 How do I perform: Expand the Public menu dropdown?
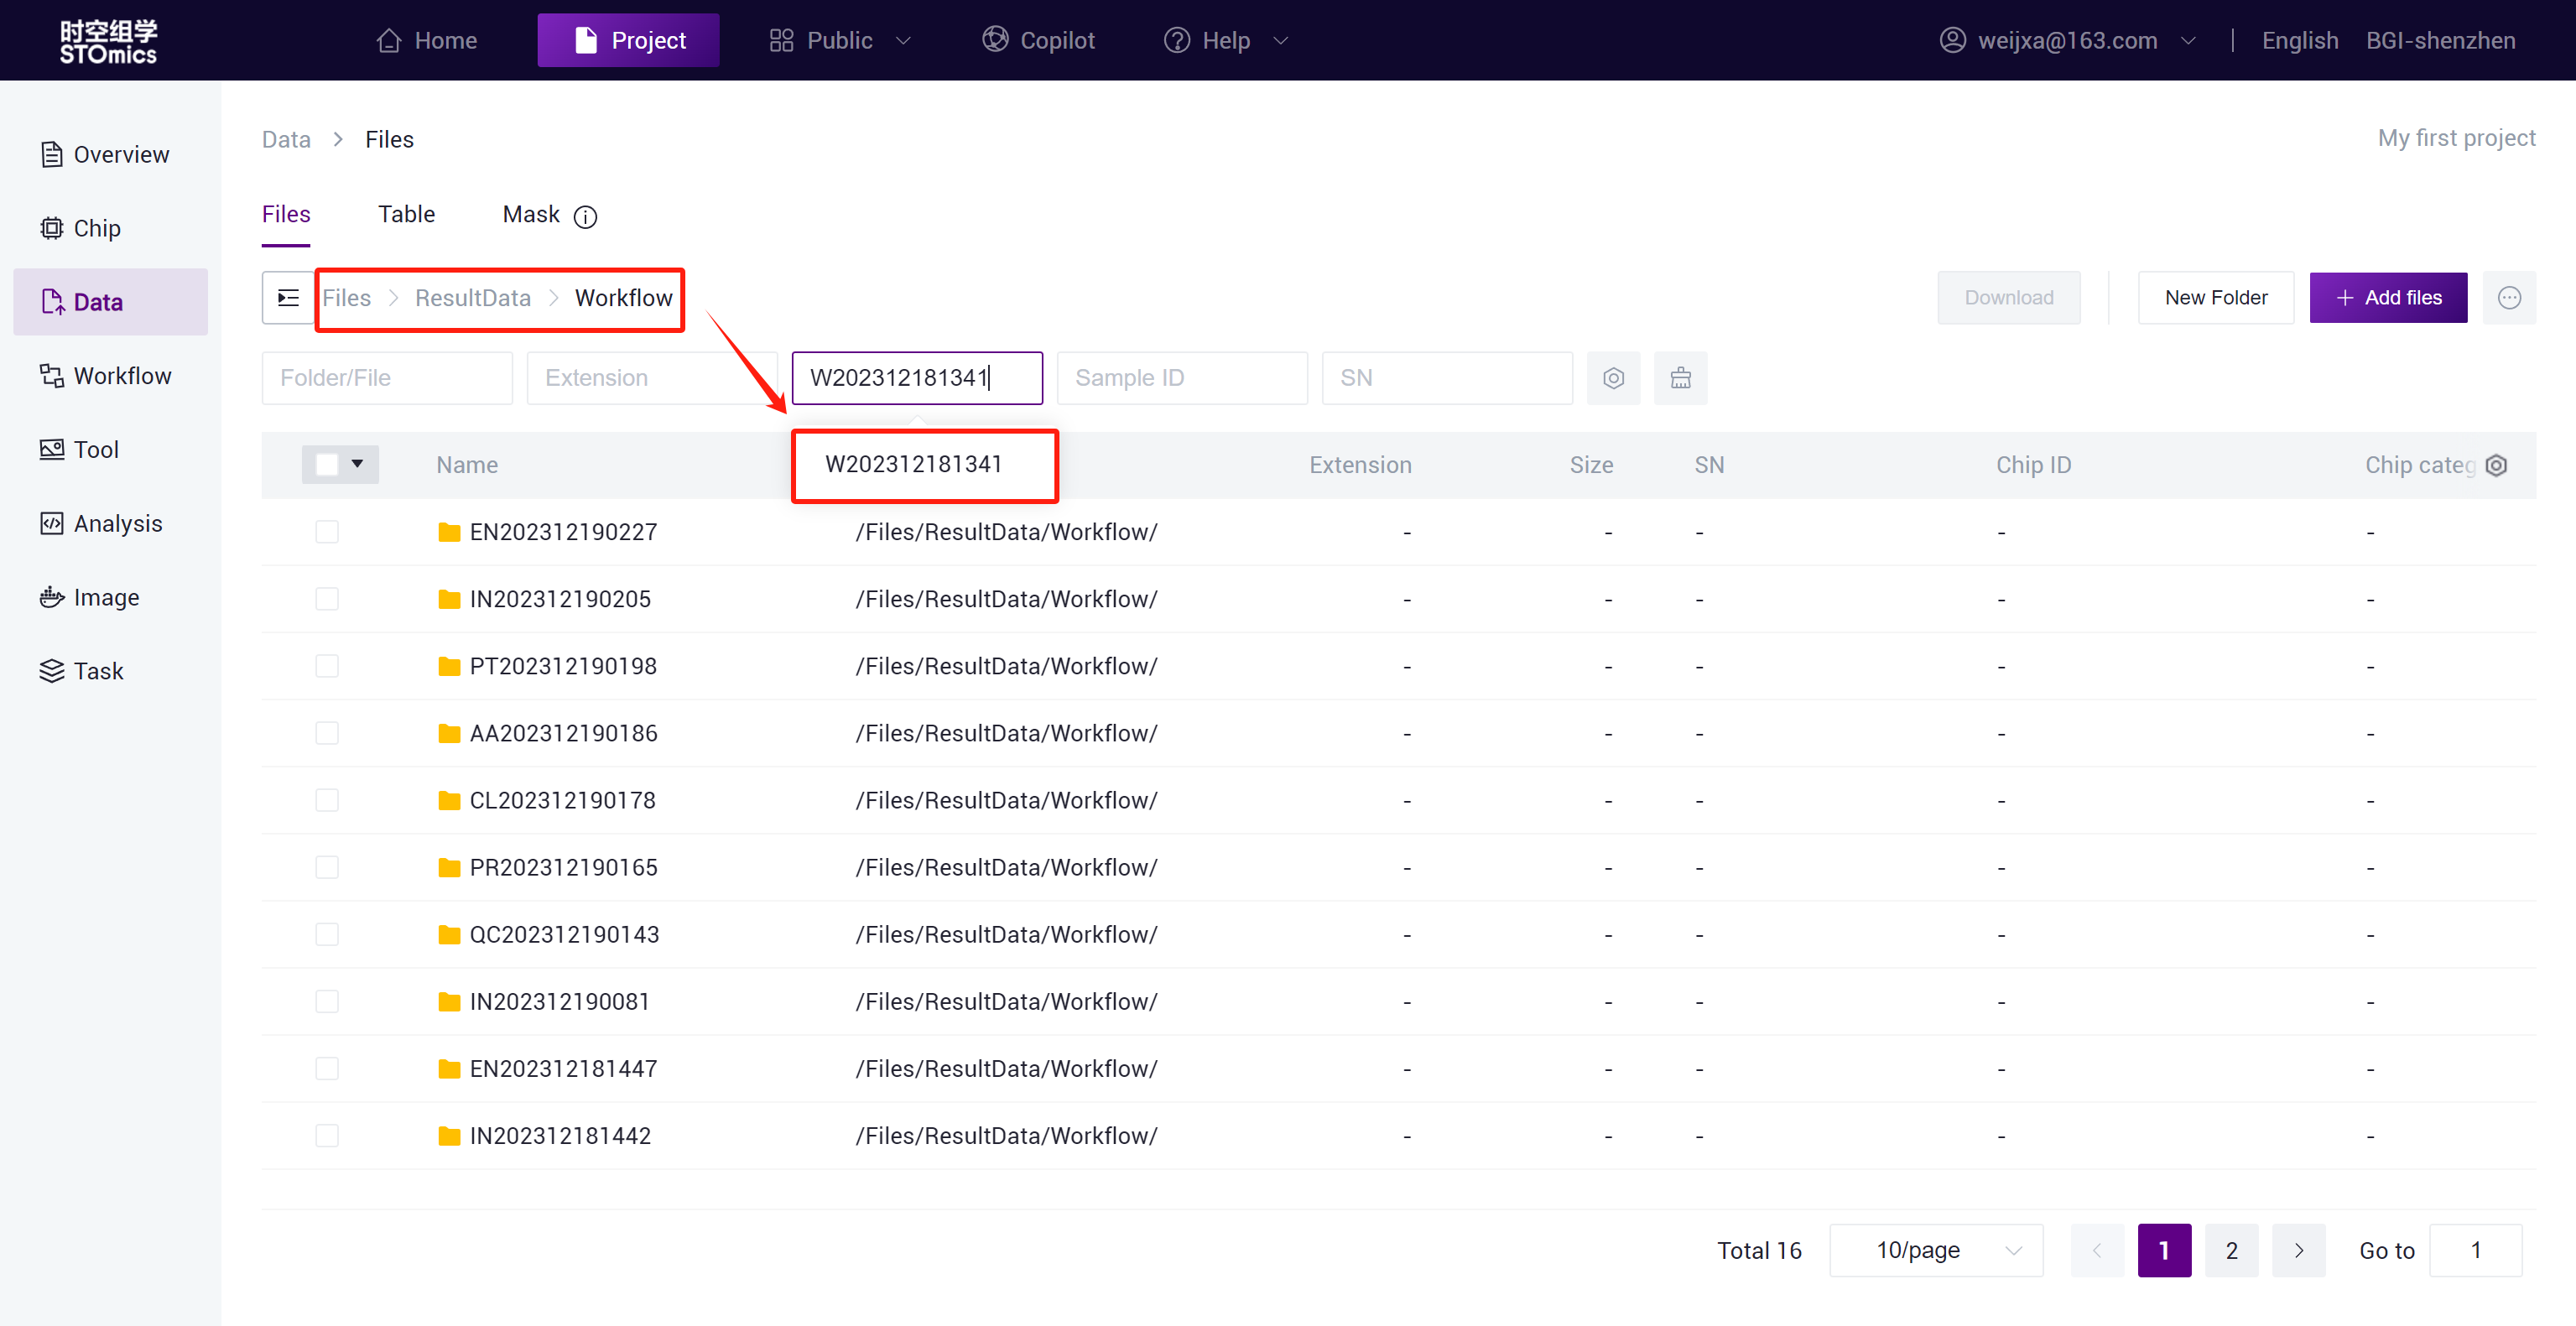pyautogui.click(x=840, y=41)
